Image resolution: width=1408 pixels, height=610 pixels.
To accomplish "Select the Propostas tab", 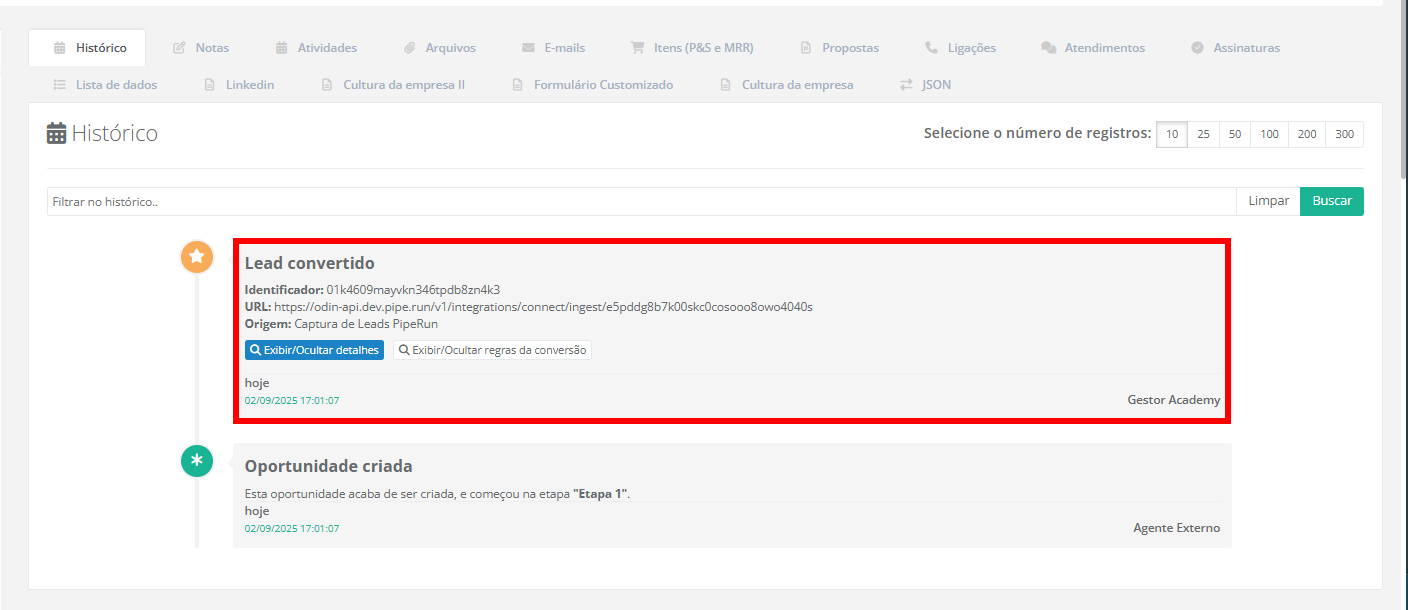I will pyautogui.click(x=839, y=47).
